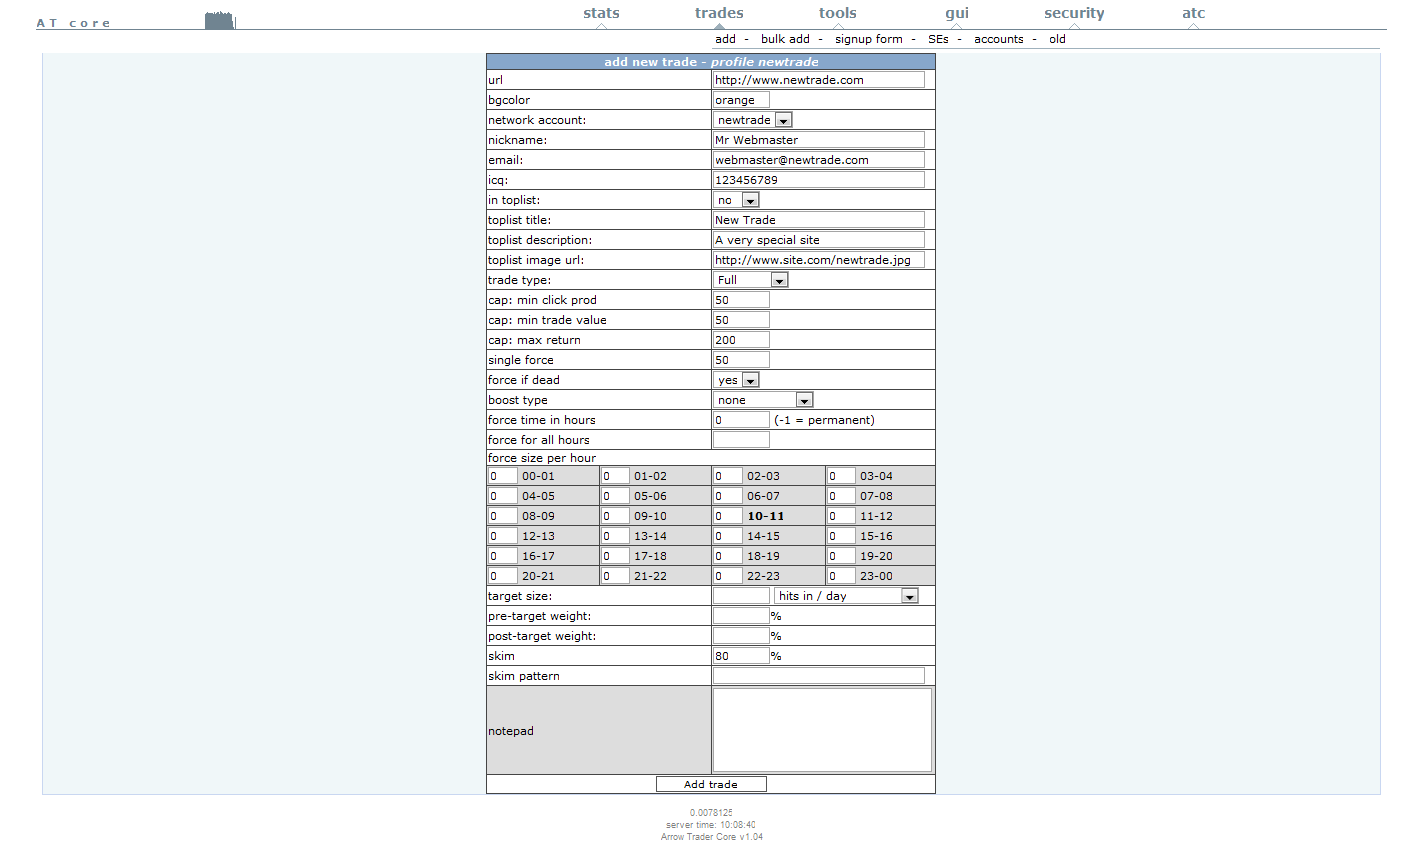
Task: Focus the url input field
Action: coord(818,80)
